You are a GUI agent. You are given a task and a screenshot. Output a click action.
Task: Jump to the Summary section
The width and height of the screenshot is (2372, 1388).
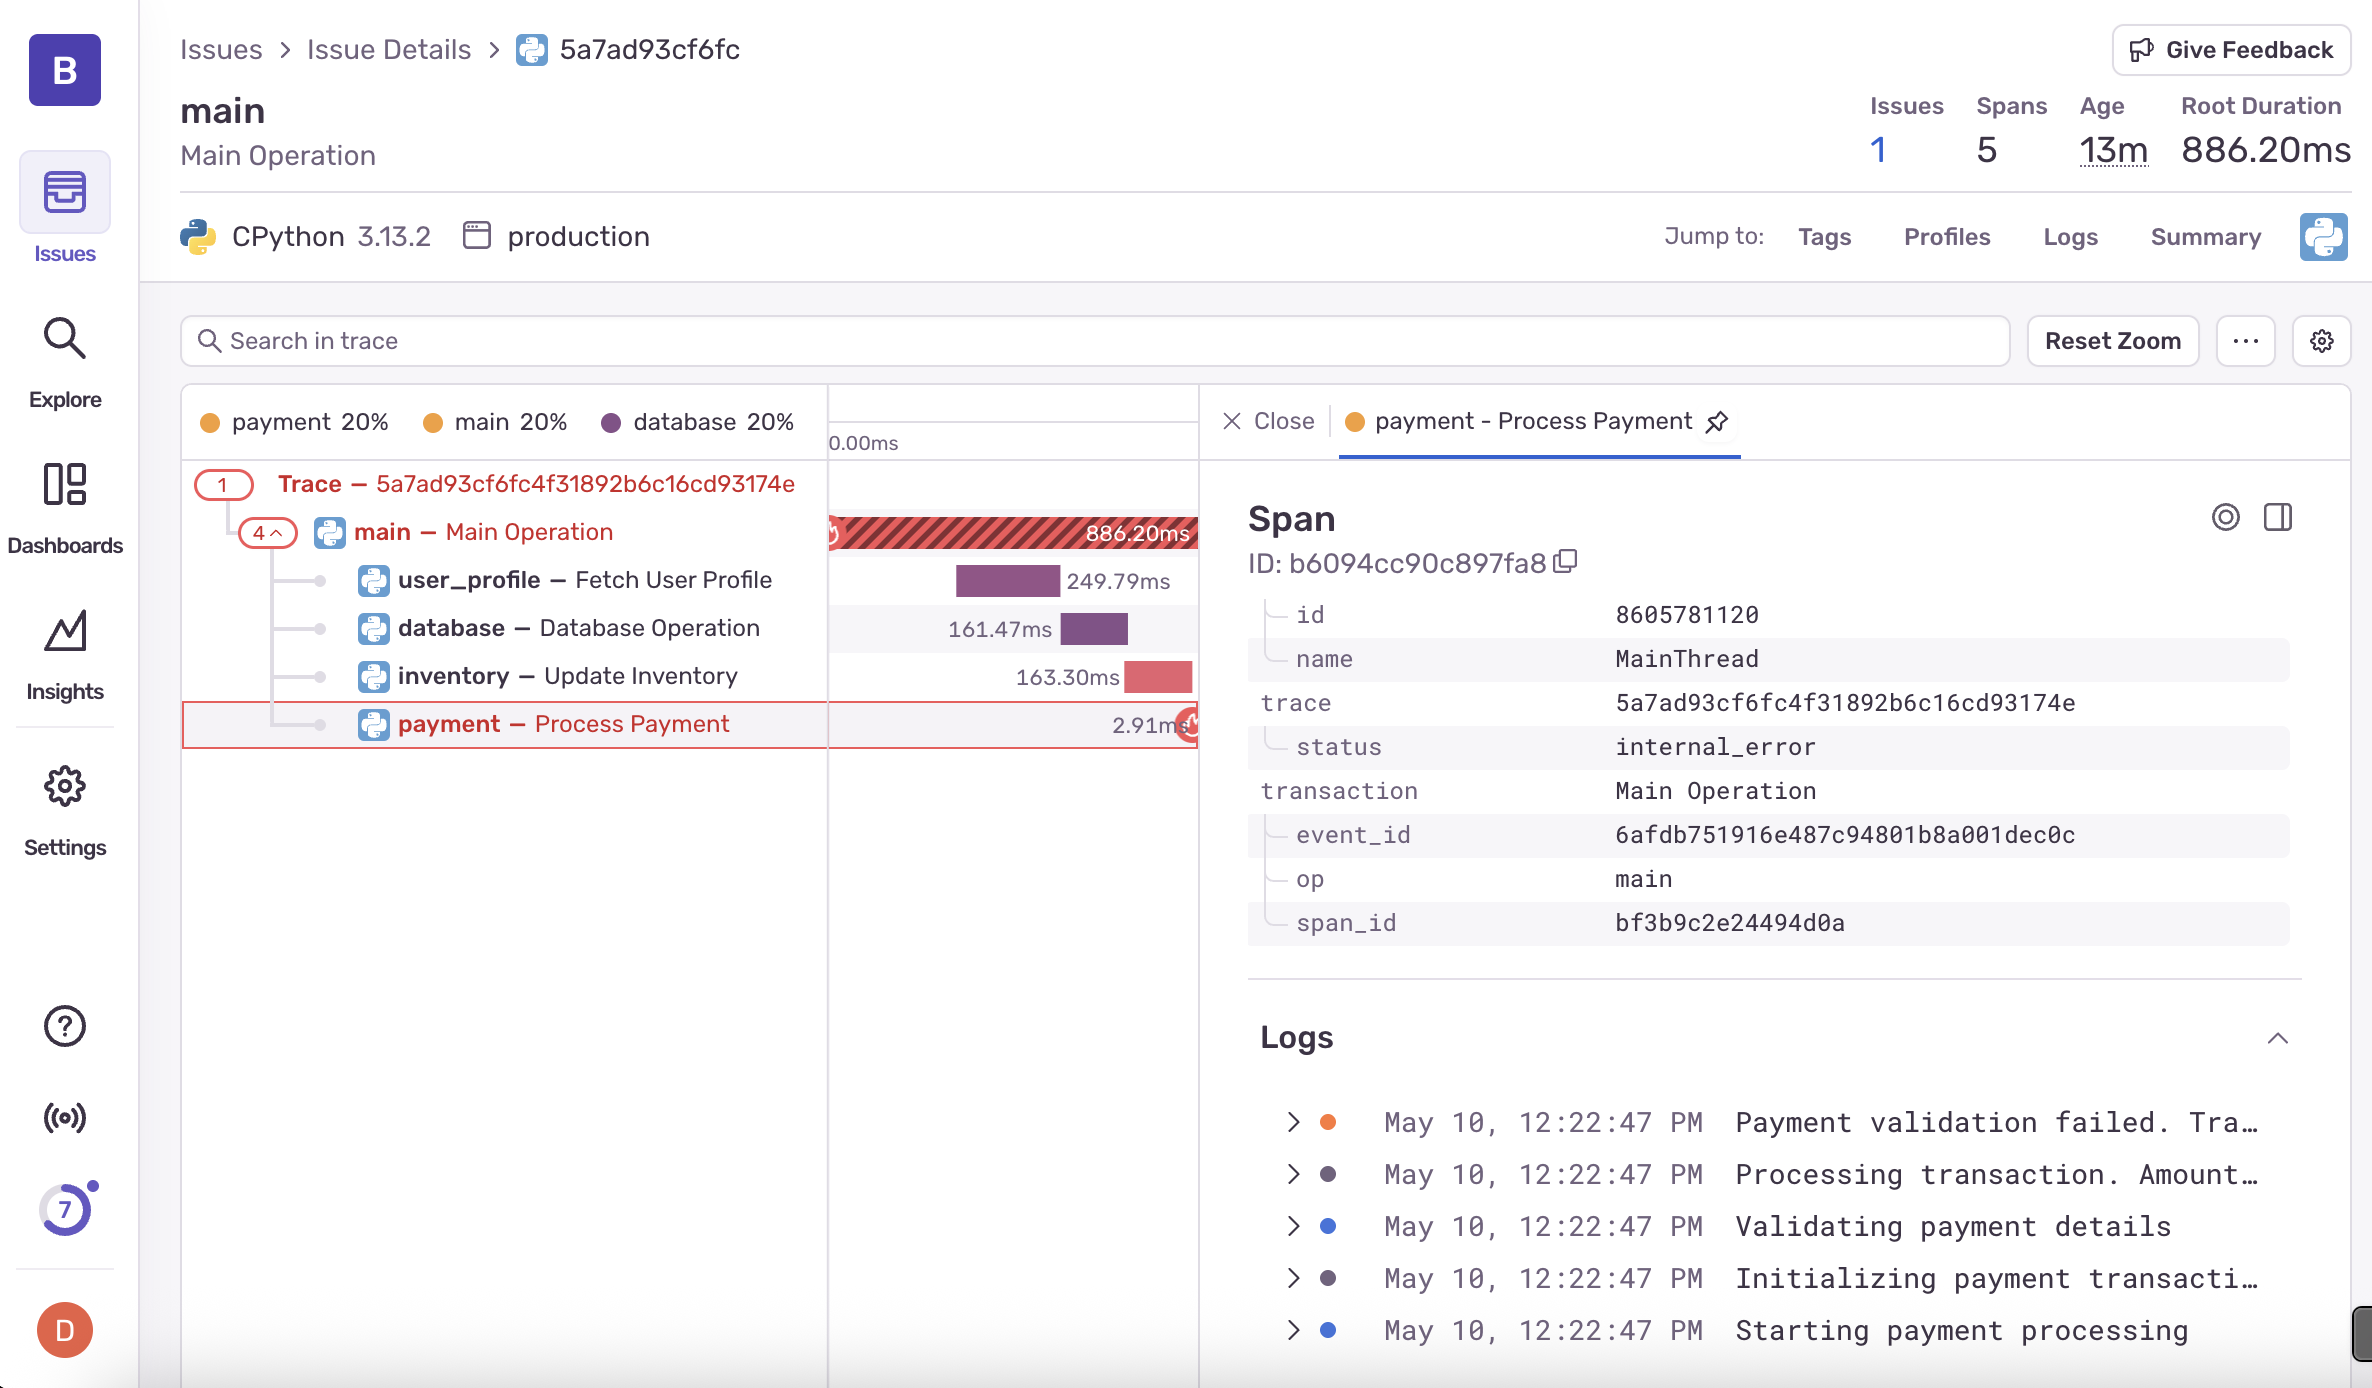coord(2205,237)
